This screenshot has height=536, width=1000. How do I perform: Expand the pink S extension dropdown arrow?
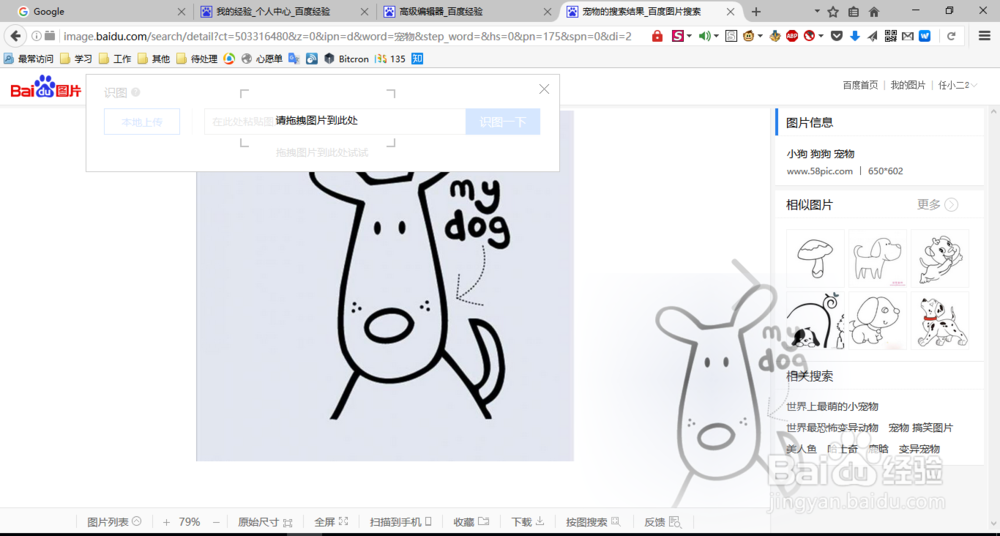point(689,36)
